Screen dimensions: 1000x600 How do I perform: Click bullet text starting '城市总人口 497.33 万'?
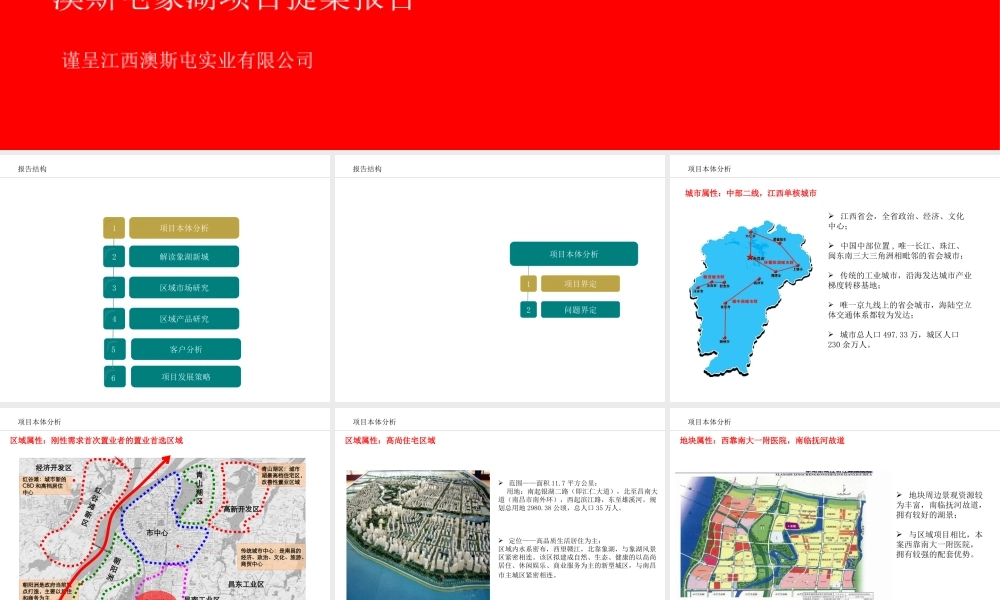point(893,339)
